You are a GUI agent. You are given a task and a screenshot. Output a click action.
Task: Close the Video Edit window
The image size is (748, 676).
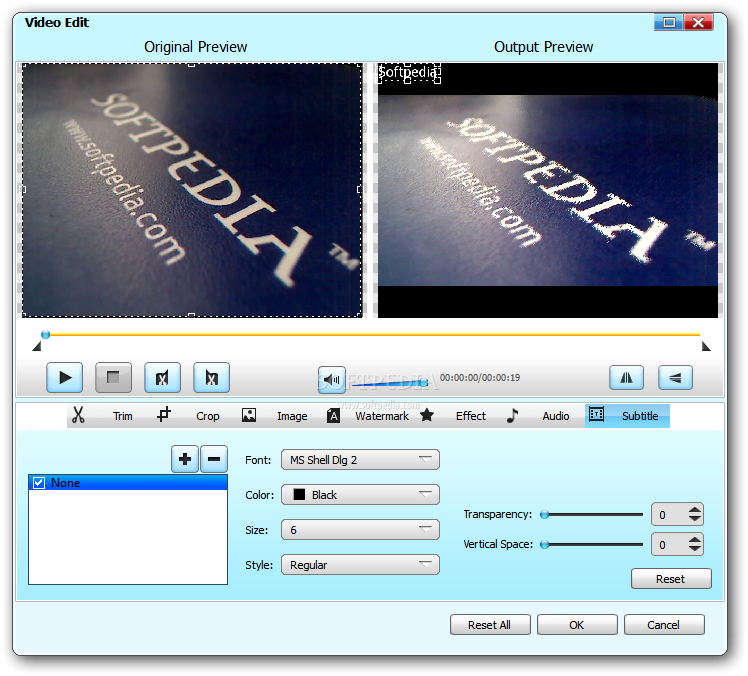(x=698, y=22)
